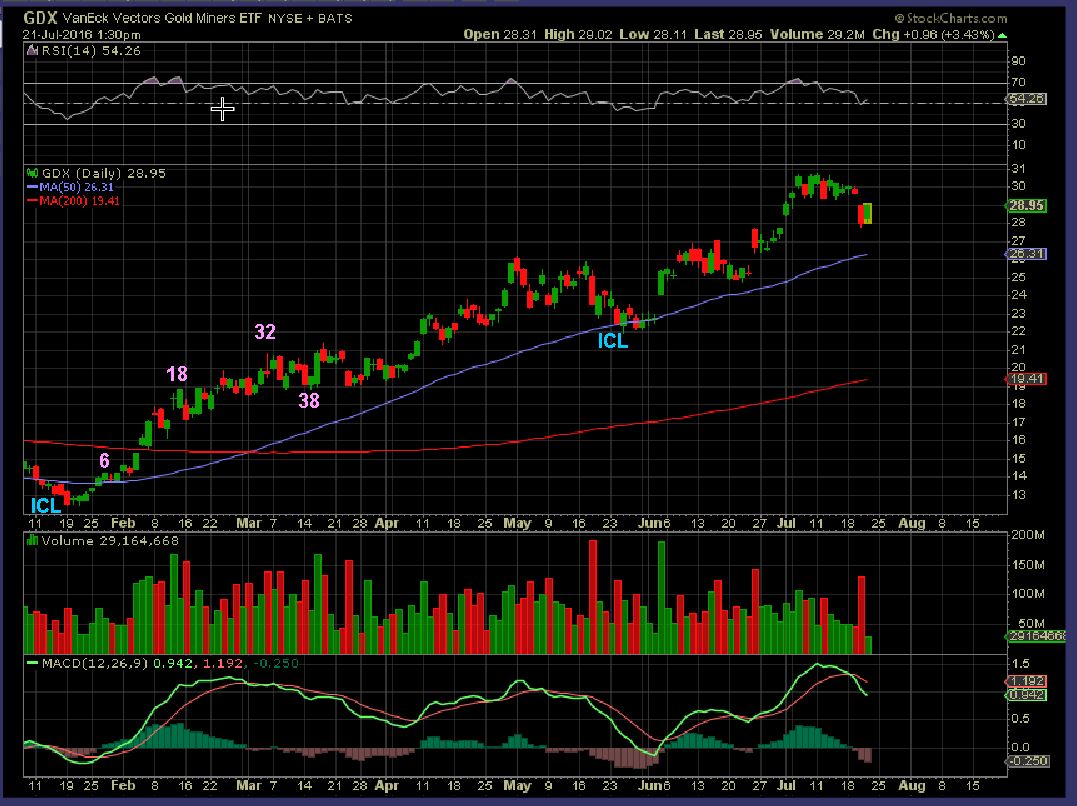Click the red 1.192 MACD signal tag
This screenshot has height=806, width=1077.
coord(1027,681)
